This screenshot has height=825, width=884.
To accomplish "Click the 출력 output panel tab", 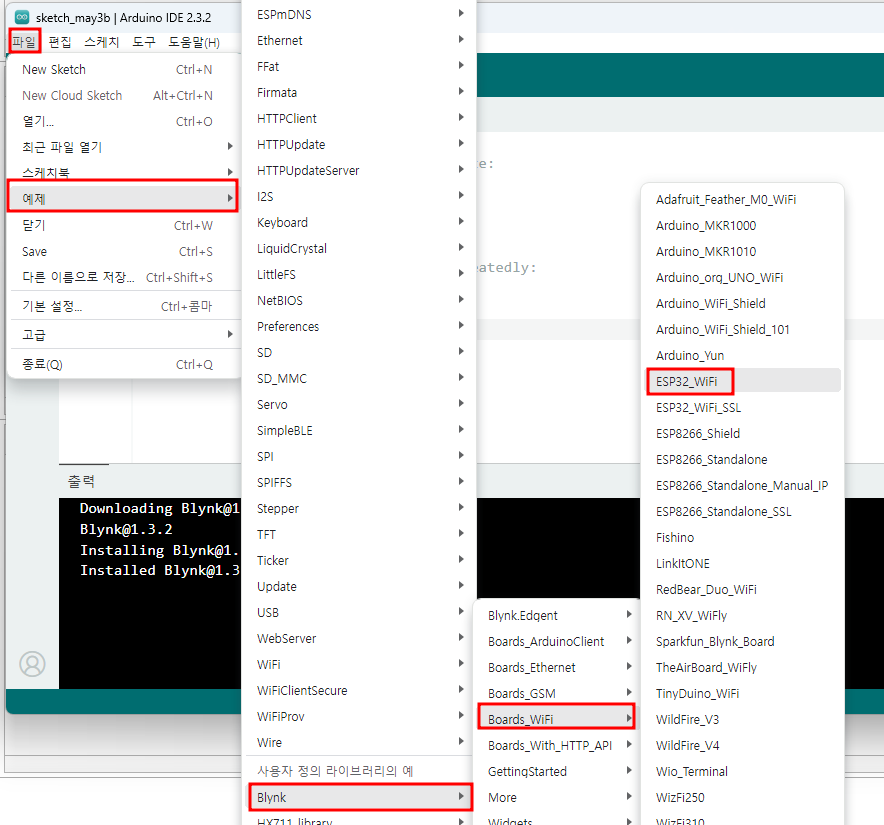I will coord(82,481).
